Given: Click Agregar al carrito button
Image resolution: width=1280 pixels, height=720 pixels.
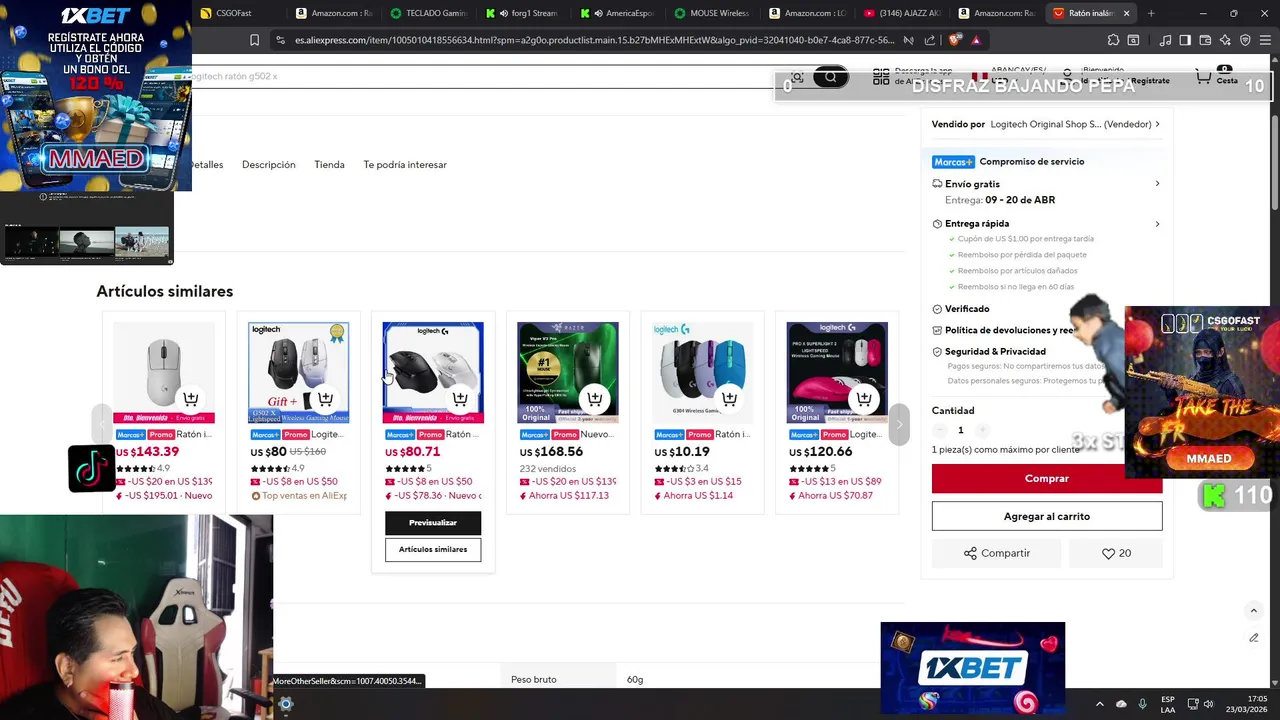Looking at the screenshot, I should click(1047, 516).
